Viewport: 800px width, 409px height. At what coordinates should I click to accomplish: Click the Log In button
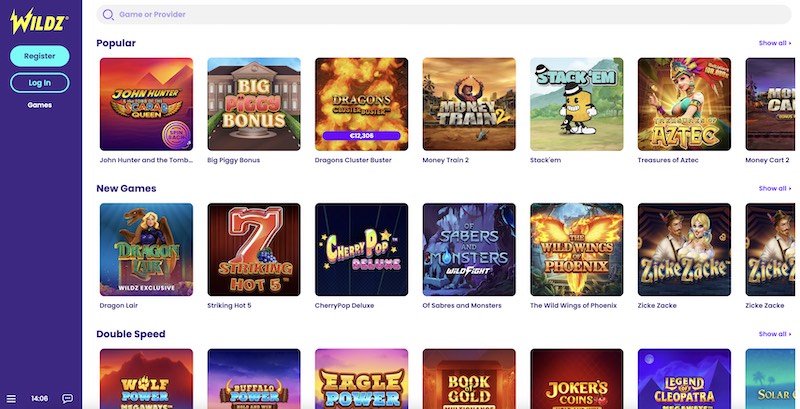[x=40, y=83]
